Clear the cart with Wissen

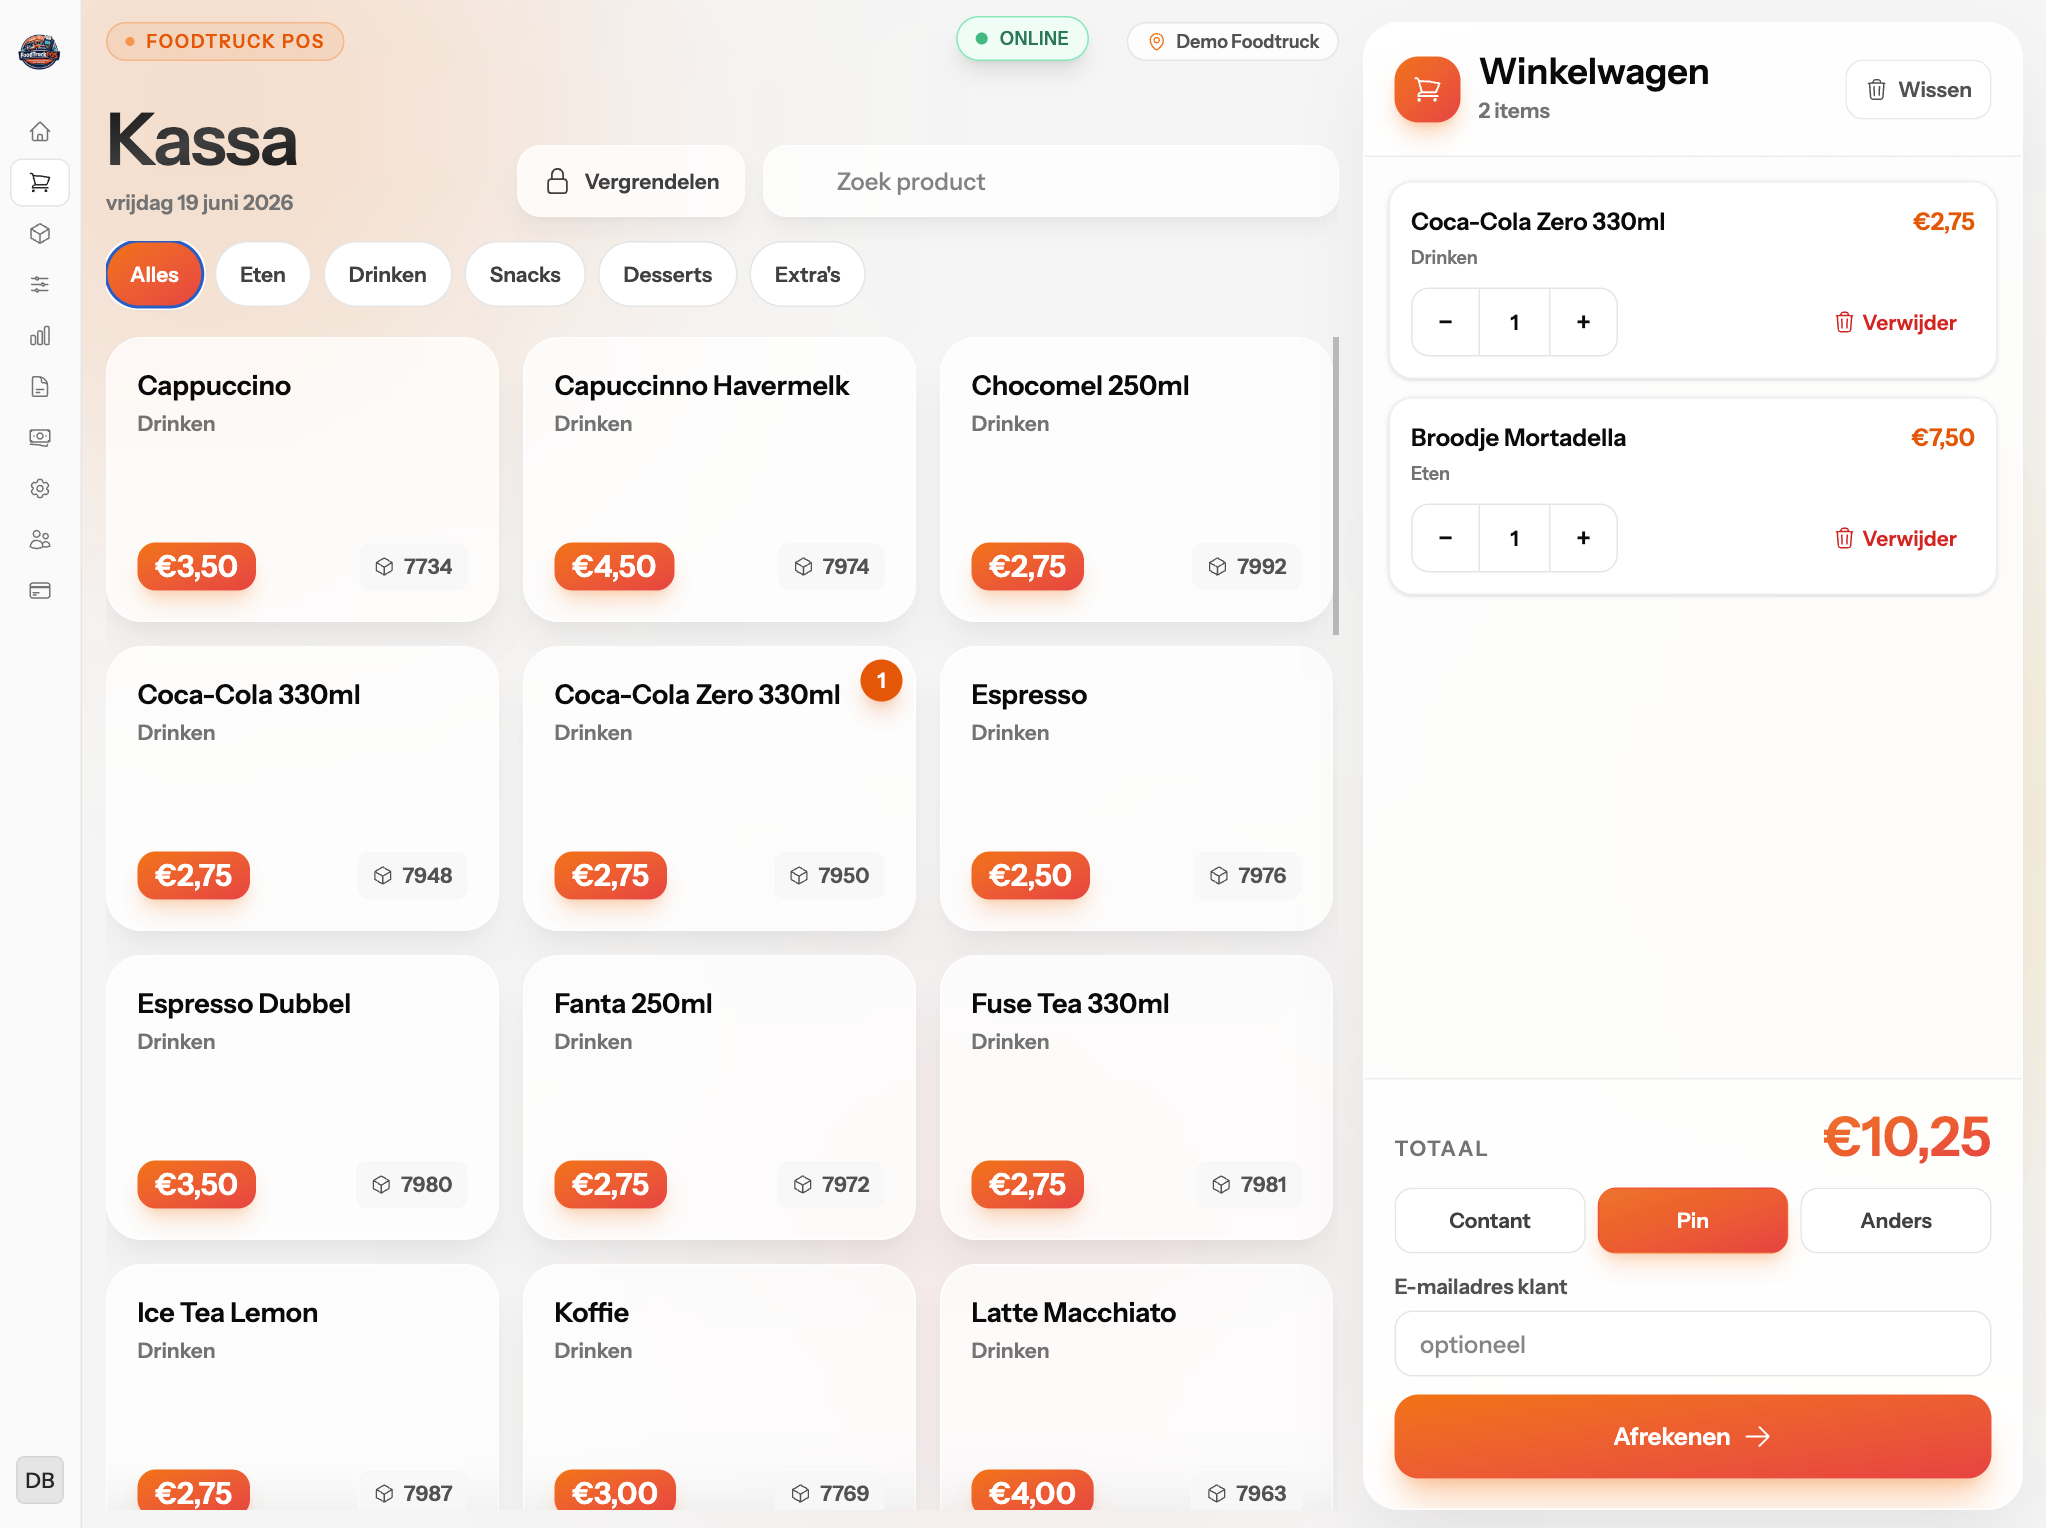[x=1918, y=90]
